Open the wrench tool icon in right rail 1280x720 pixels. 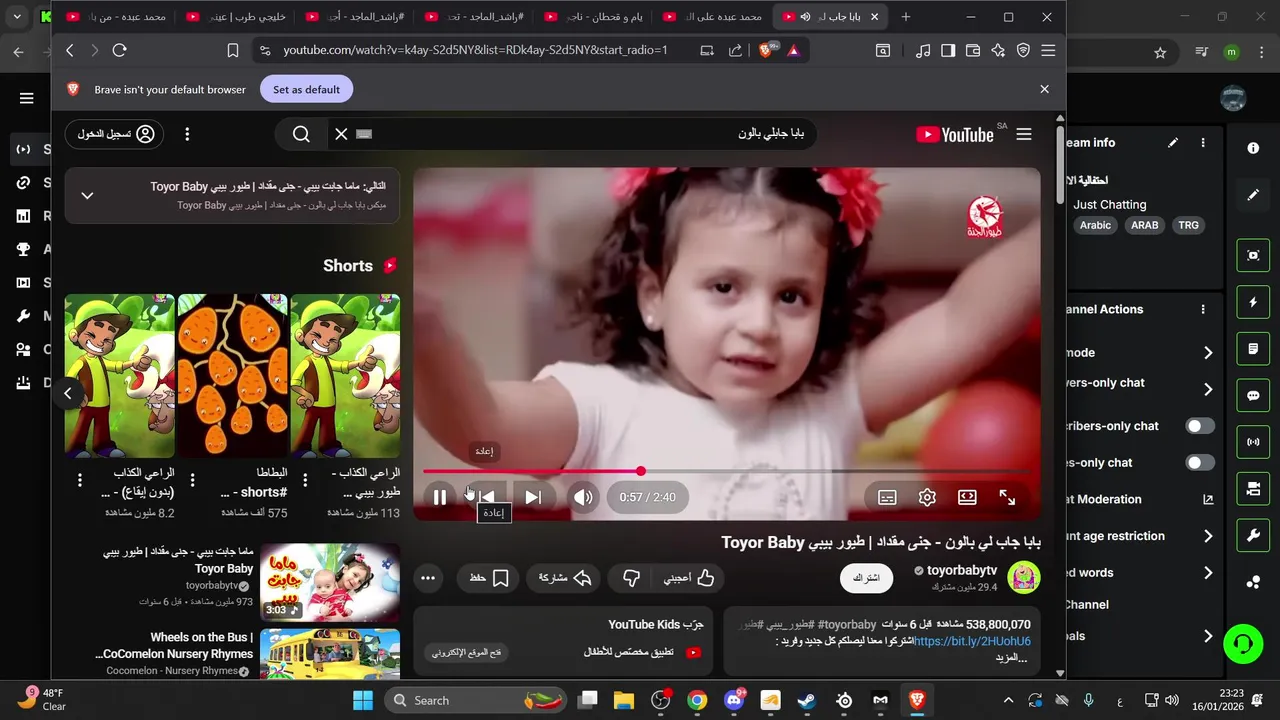point(1253,536)
